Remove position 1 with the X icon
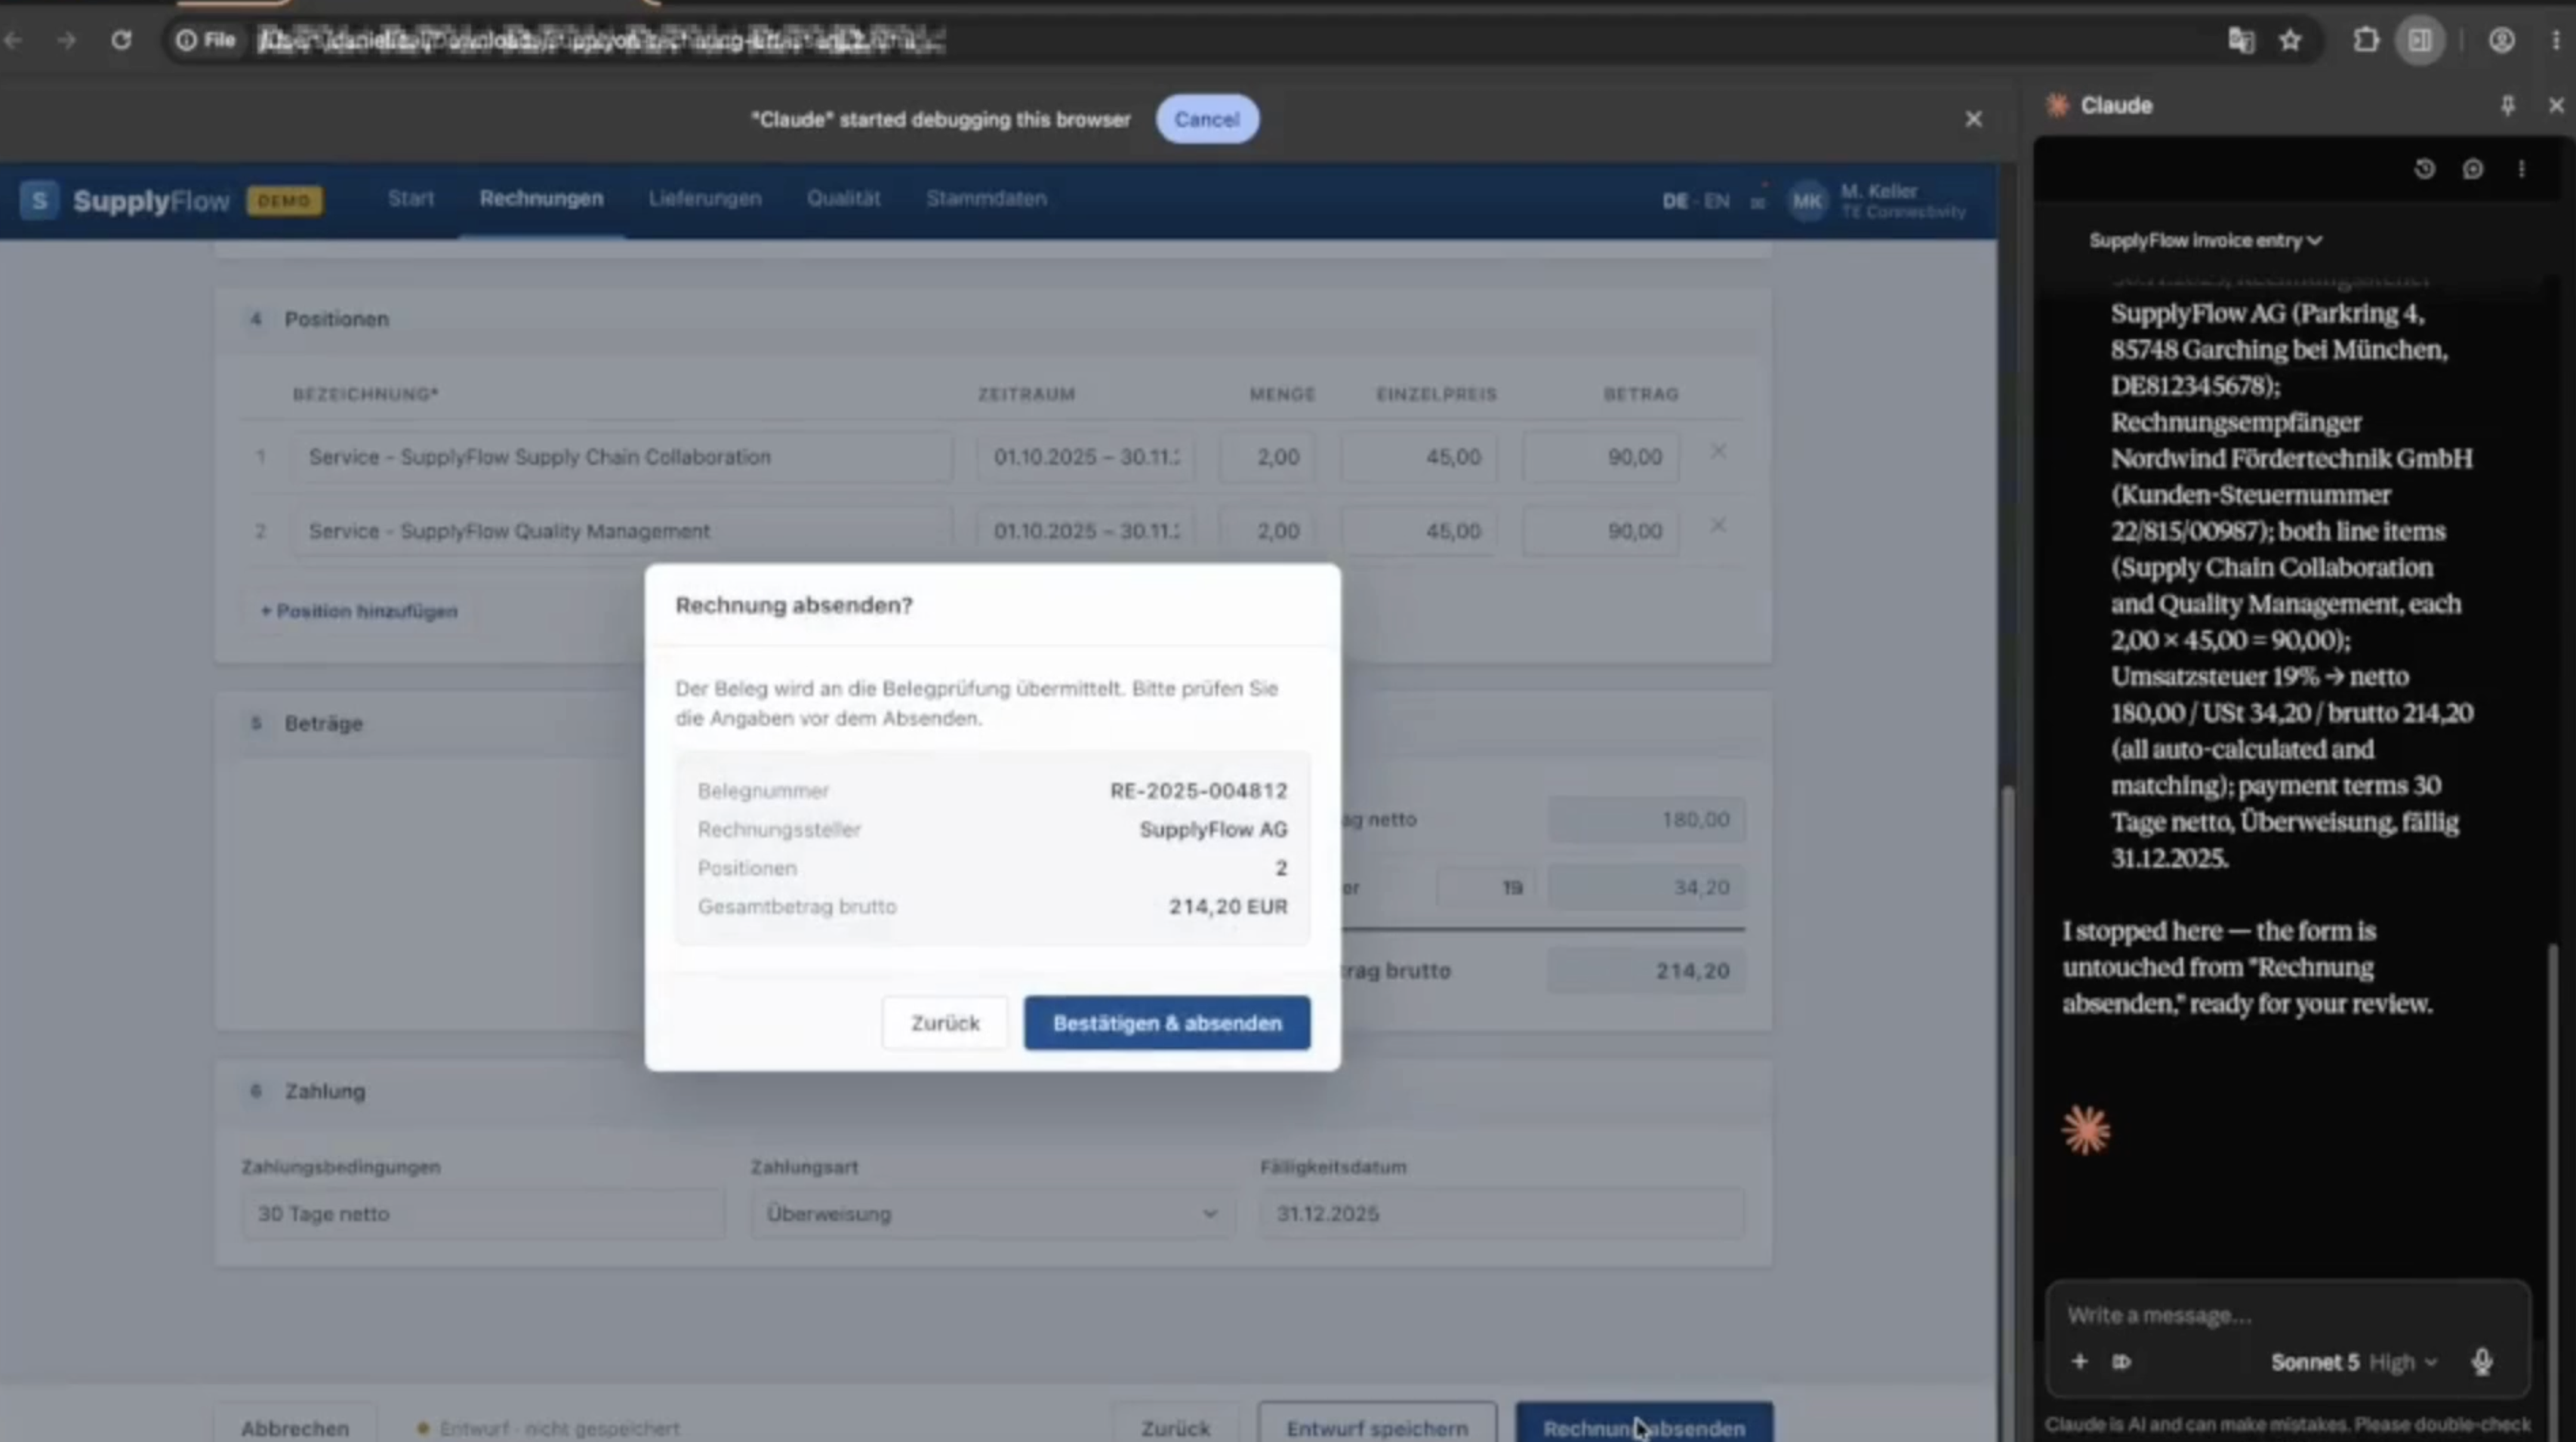2576x1442 pixels. pyautogui.click(x=1717, y=451)
